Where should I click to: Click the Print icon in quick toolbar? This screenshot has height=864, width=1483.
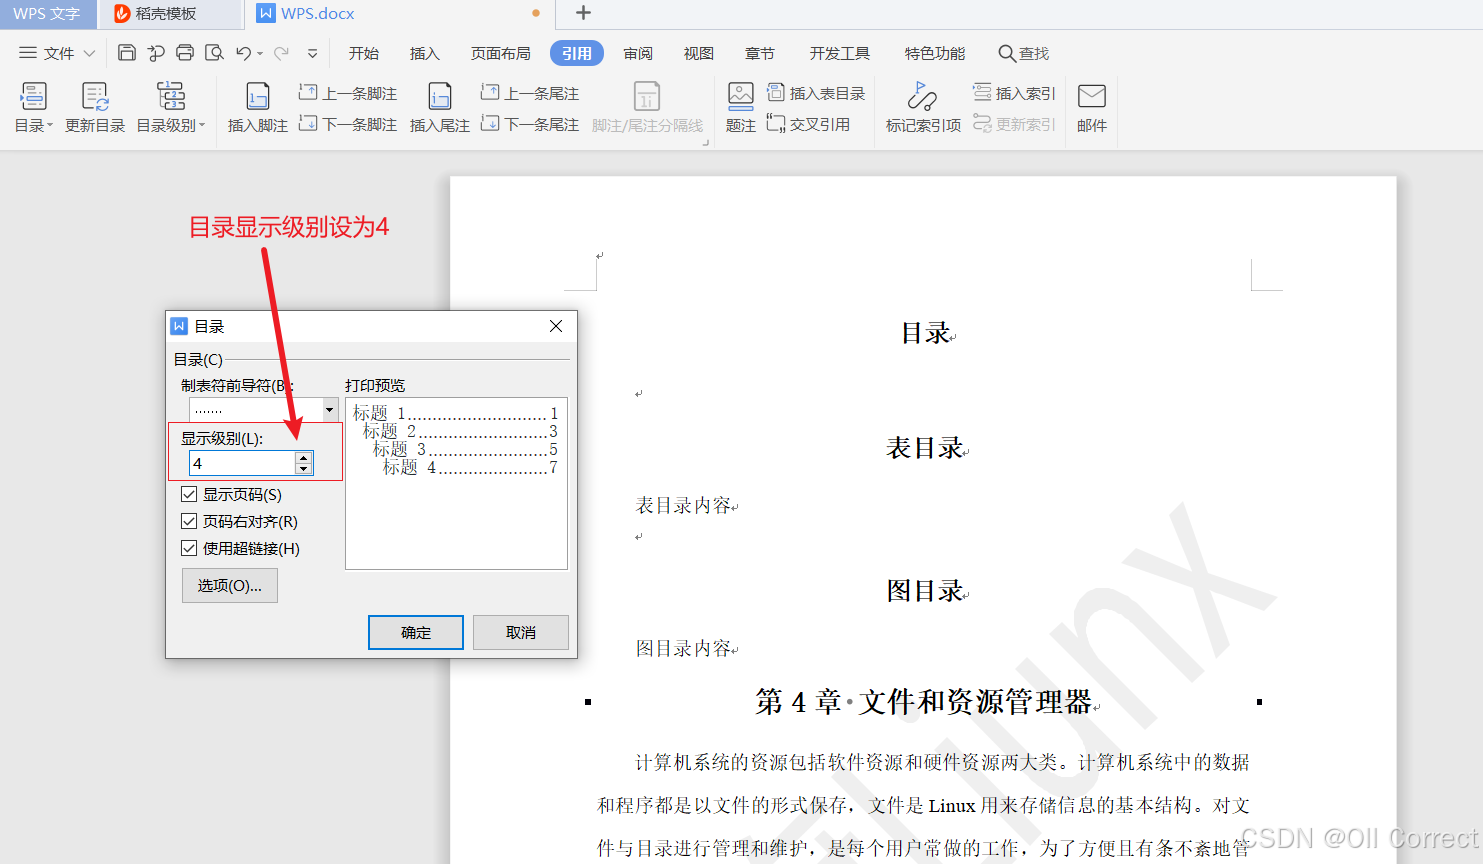pos(185,53)
